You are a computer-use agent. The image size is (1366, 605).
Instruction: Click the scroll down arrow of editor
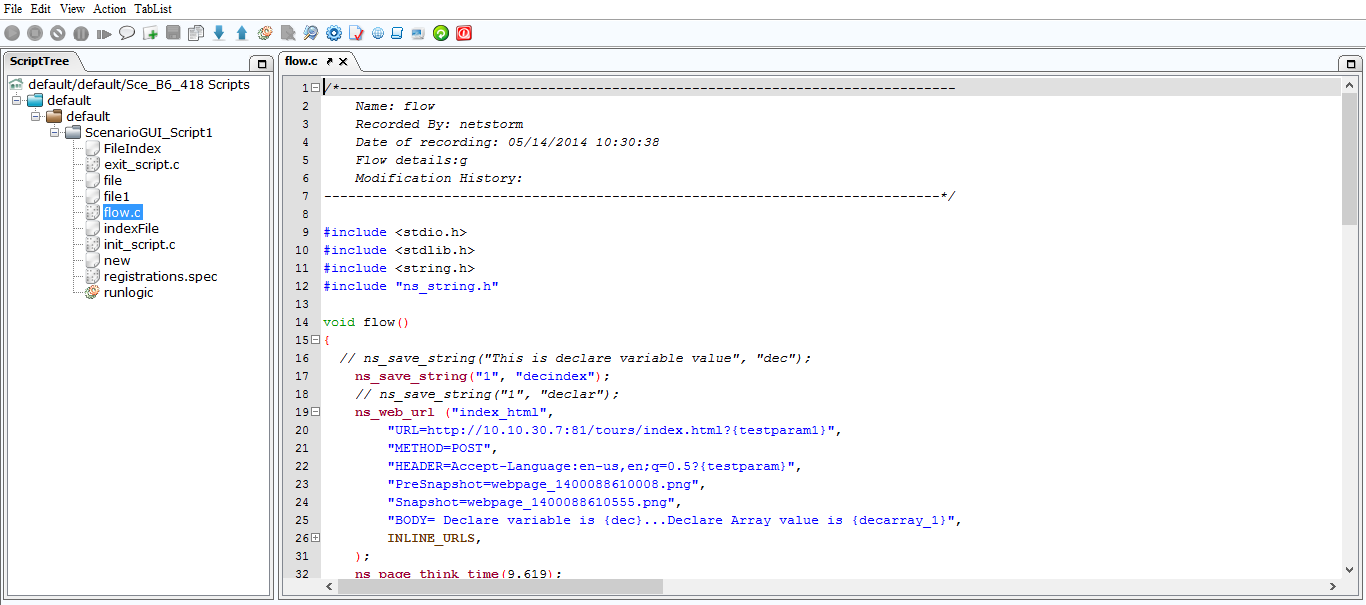tap(1349, 570)
